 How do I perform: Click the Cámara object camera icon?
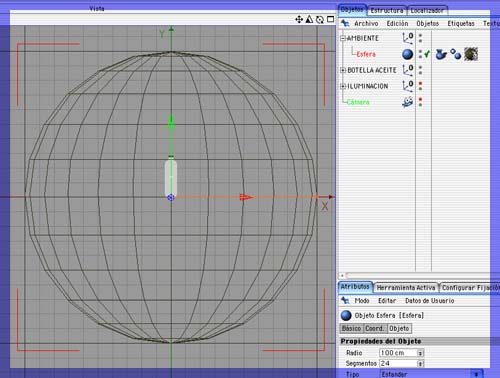pos(407,102)
